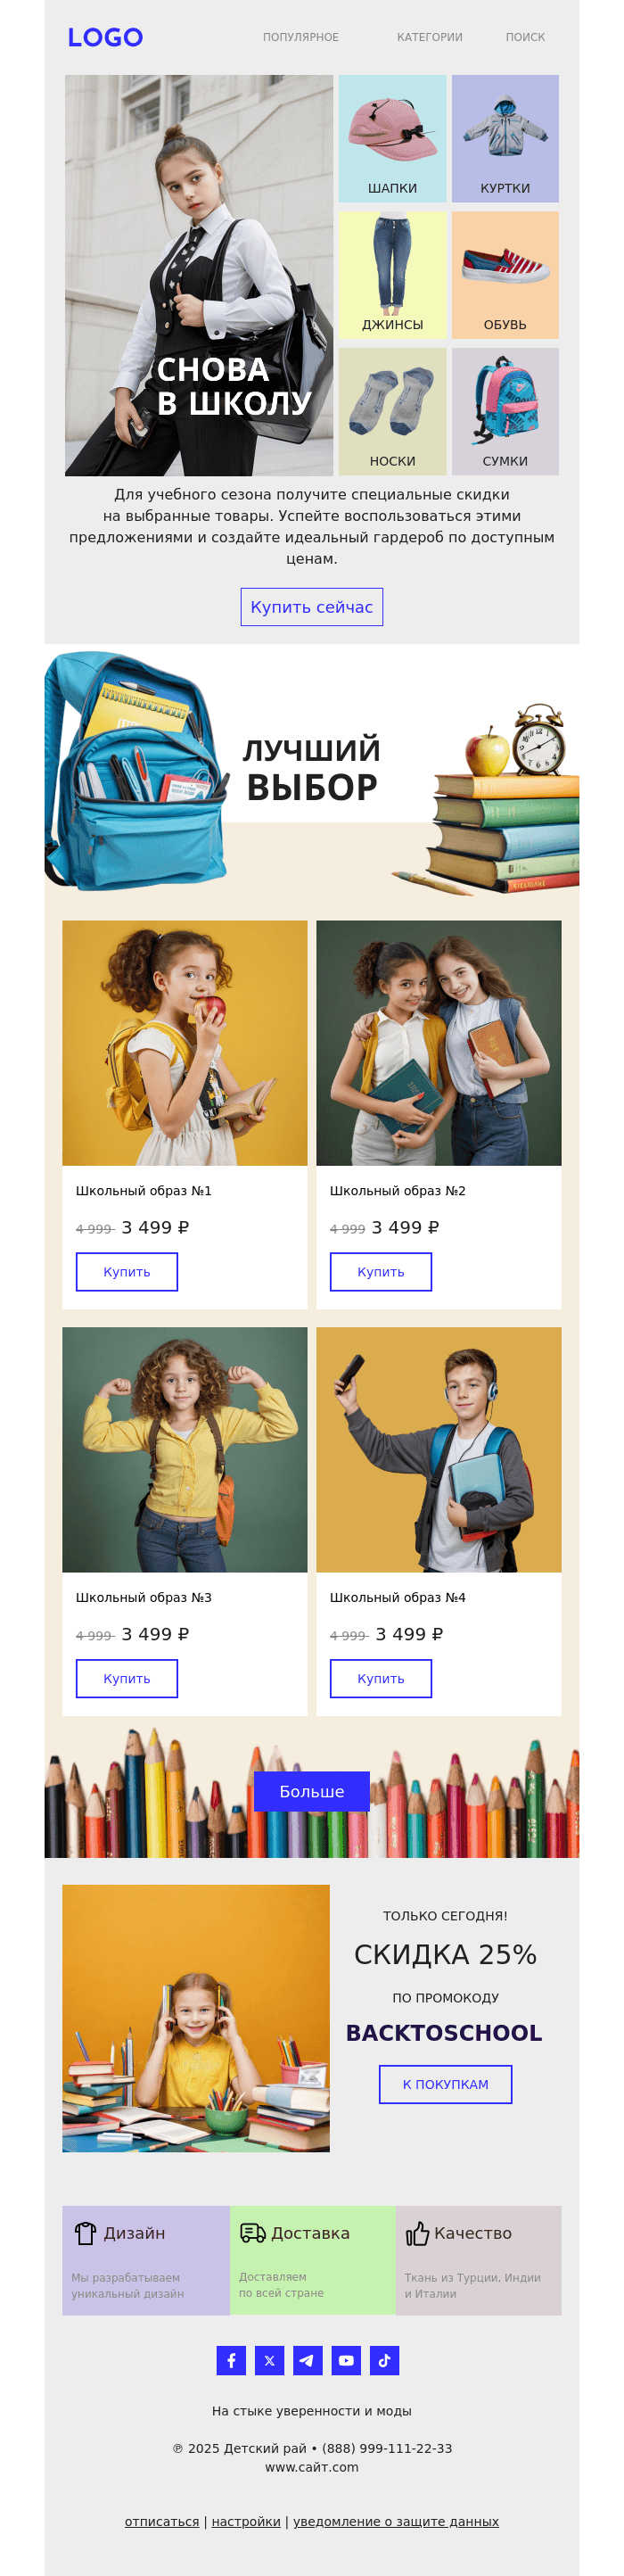The width and height of the screenshot is (624, 2576).
Task: Click the Качество thumbs-up icon
Action: click(x=417, y=2233)
